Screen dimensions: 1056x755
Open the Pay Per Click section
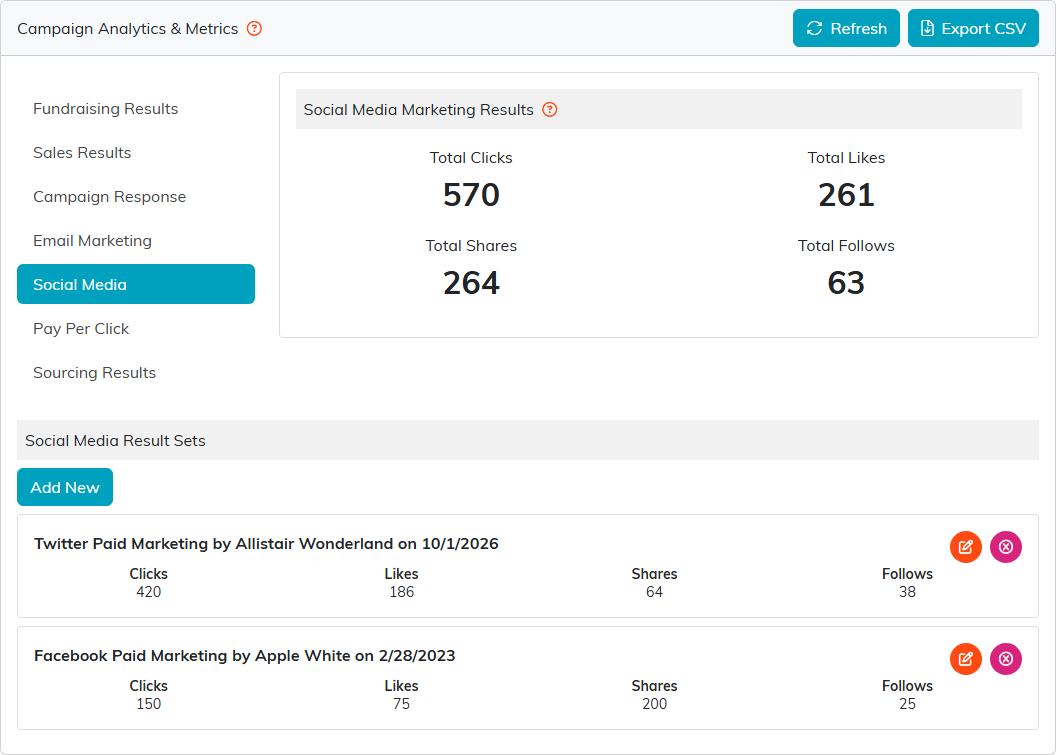(x=136, y=329)
